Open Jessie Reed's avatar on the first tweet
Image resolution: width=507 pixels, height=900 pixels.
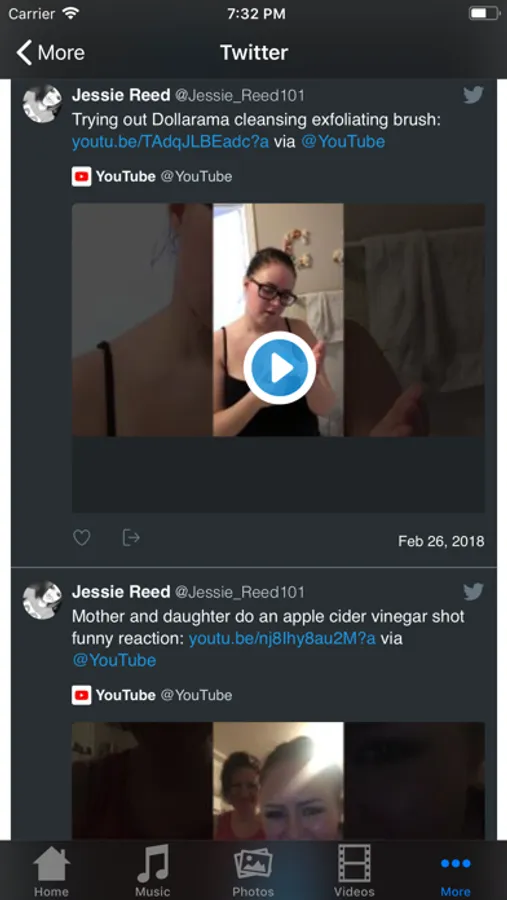(42, 103)
